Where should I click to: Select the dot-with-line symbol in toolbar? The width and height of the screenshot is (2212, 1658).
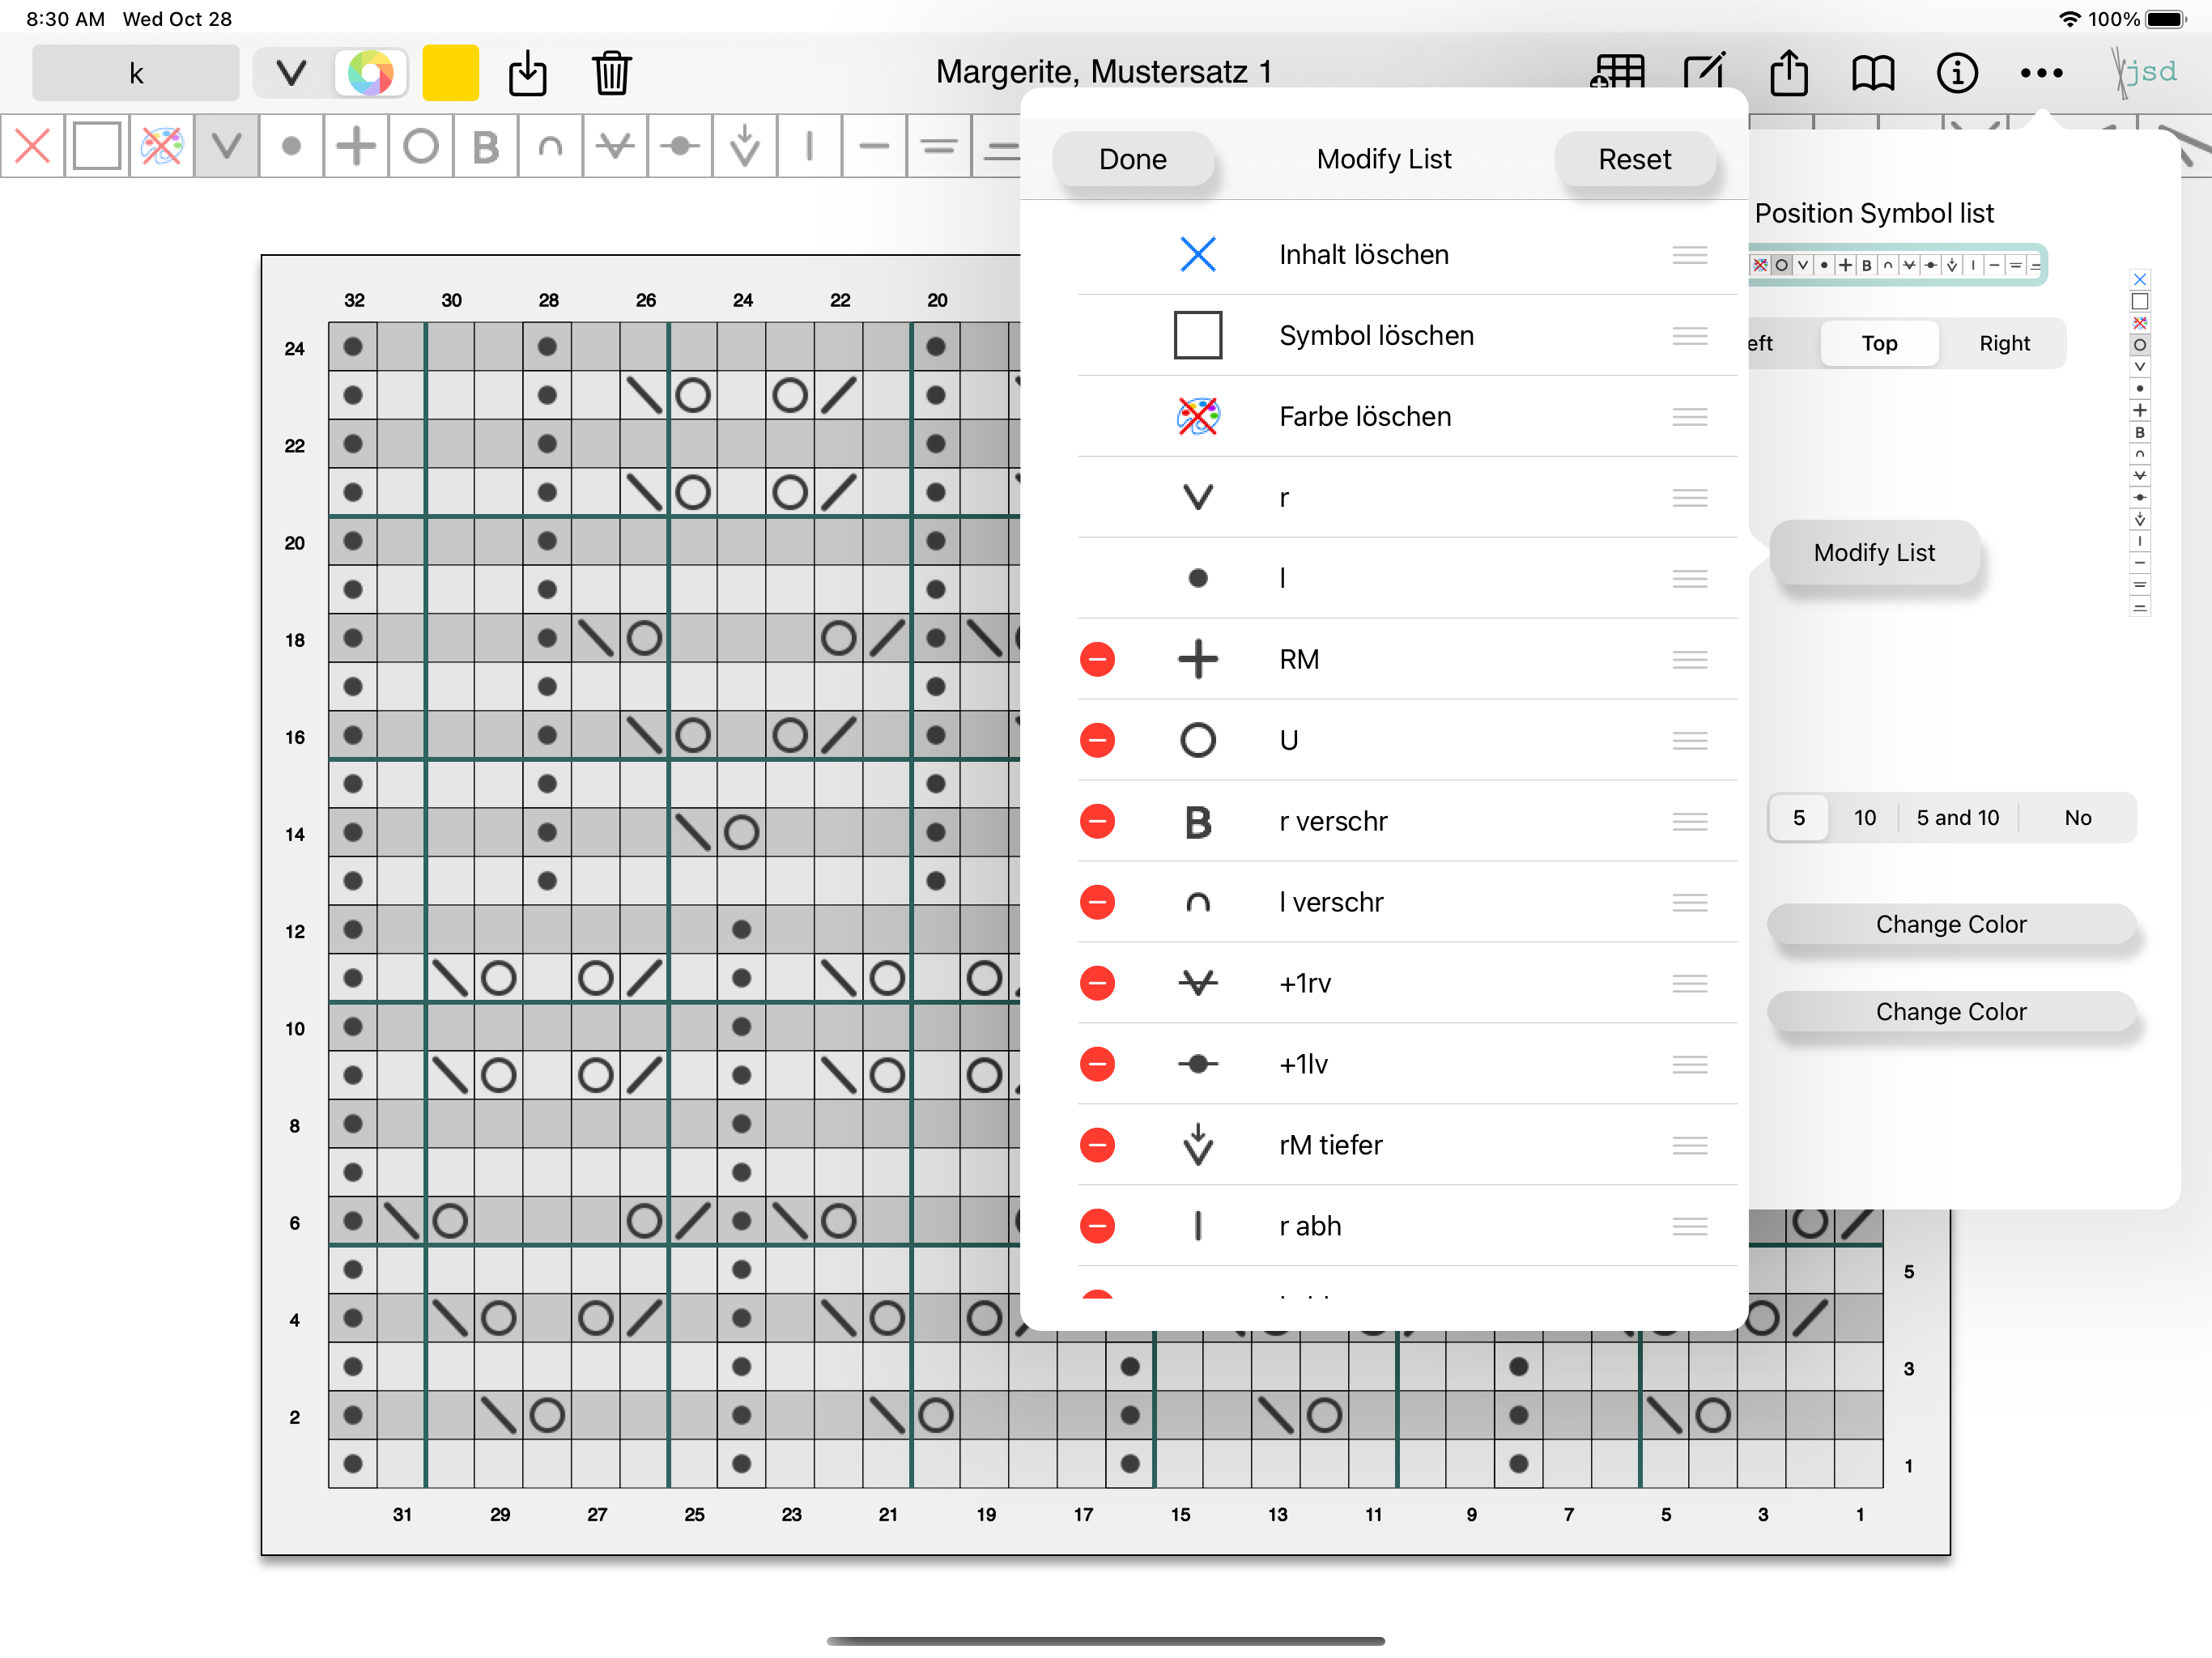point(680,146)
